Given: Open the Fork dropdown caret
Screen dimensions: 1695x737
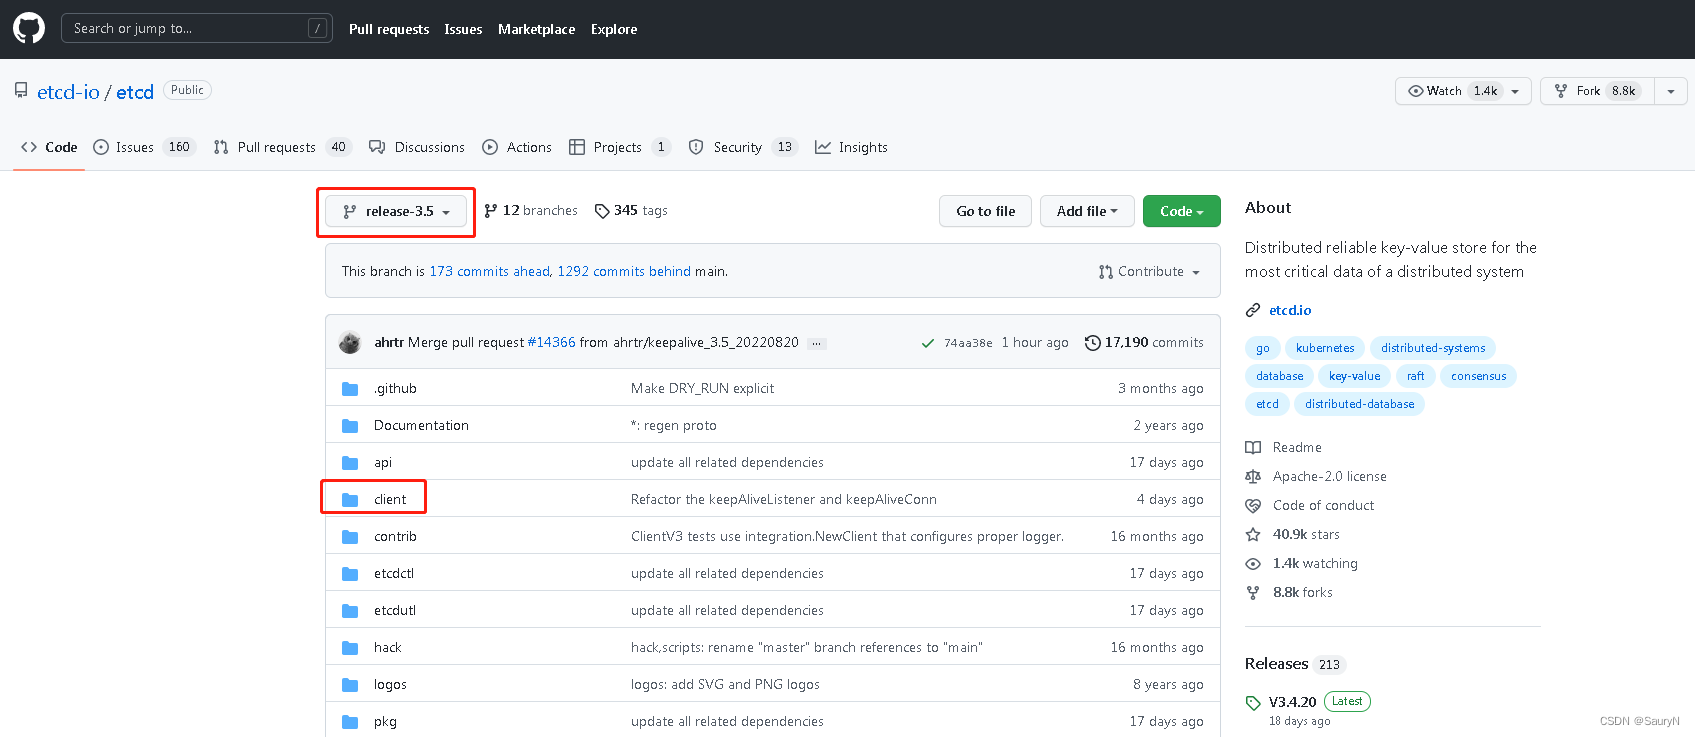Looking at the screenshot, I should (x=1671, y=91).
